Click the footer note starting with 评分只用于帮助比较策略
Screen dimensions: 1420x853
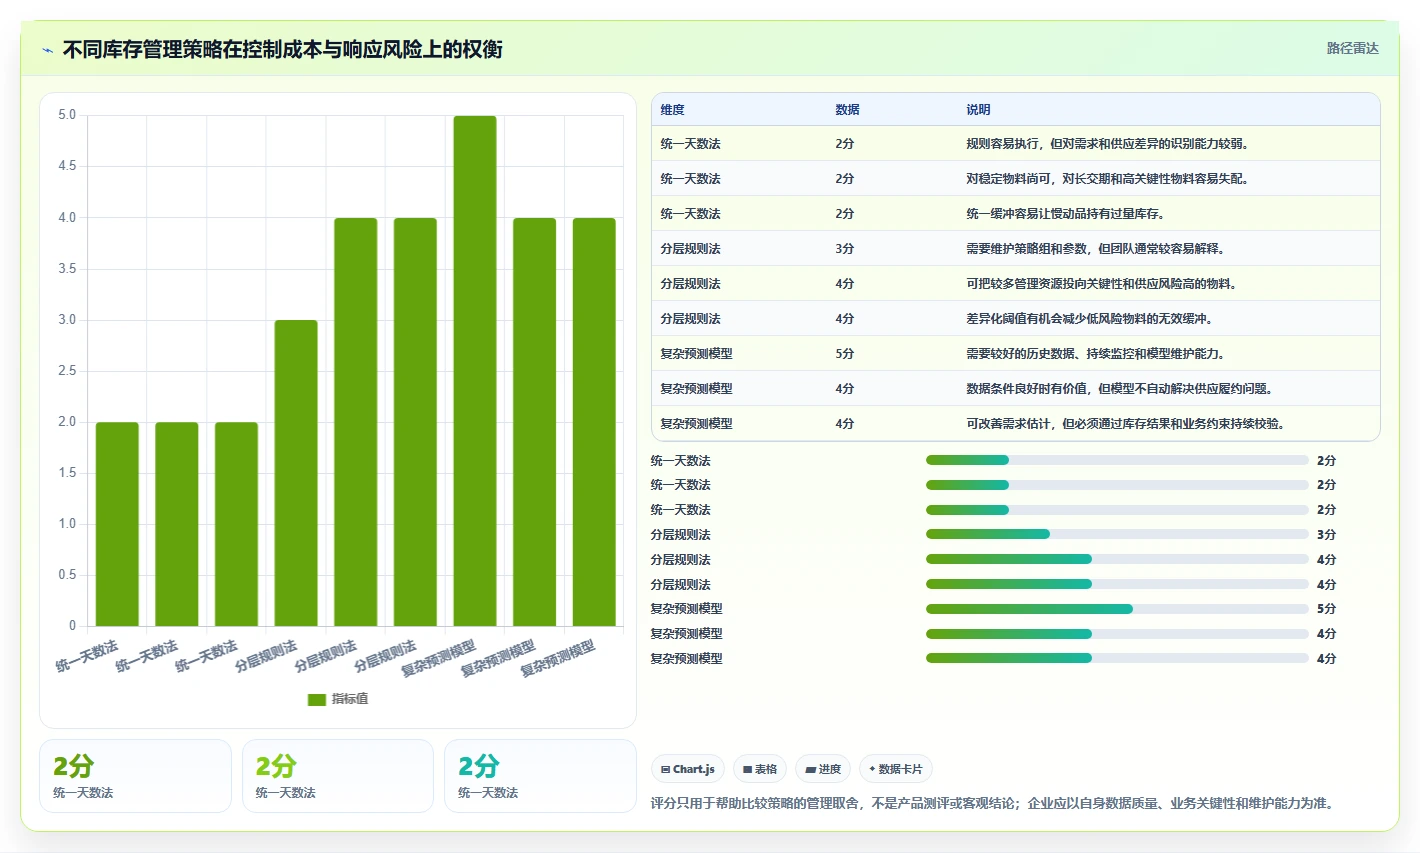click(x=992, y=804)
